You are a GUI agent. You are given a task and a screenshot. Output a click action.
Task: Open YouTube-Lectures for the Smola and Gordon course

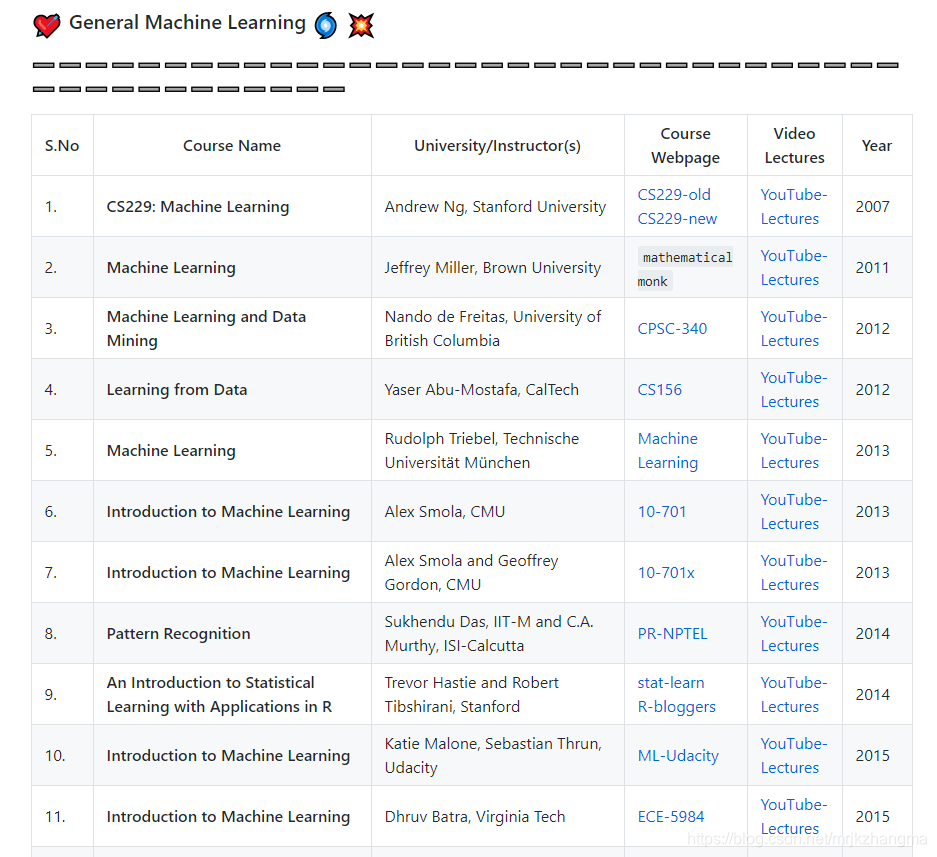pyautogui.click(x=794, y=573)
